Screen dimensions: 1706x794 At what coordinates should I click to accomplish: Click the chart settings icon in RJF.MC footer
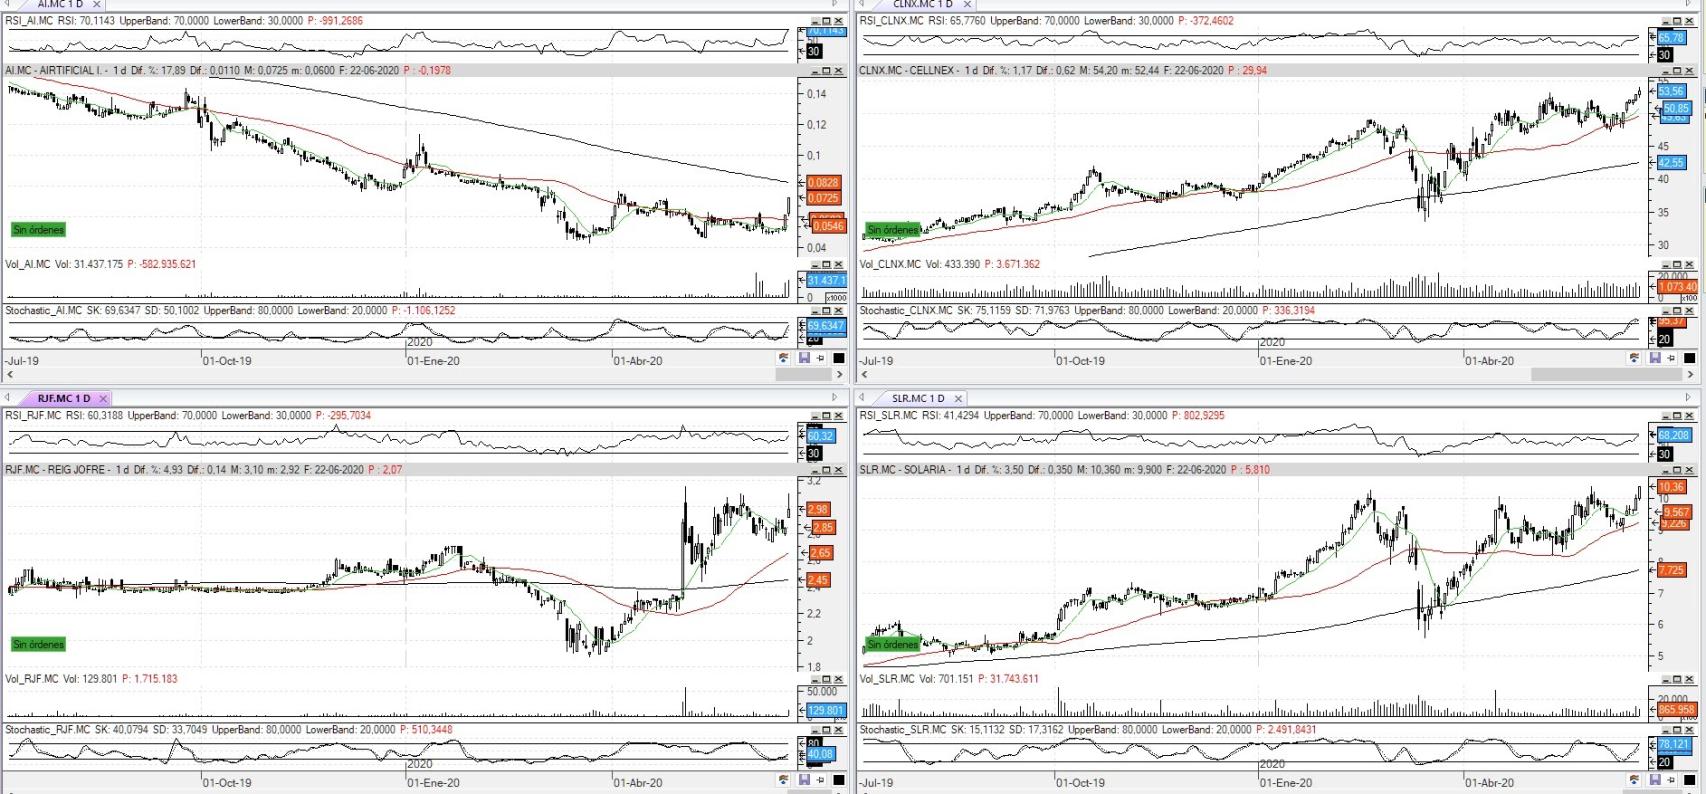tap(784, 779)
